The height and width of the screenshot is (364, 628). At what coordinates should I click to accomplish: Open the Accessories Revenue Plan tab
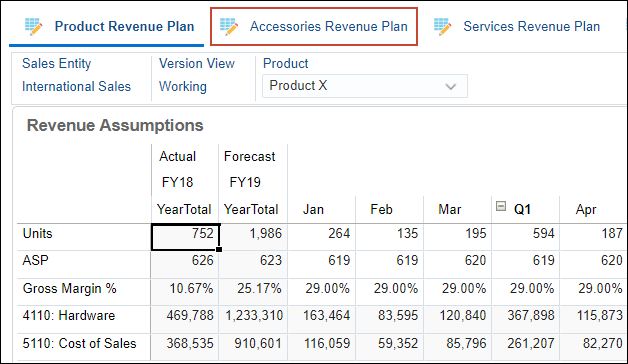point(314,26)
